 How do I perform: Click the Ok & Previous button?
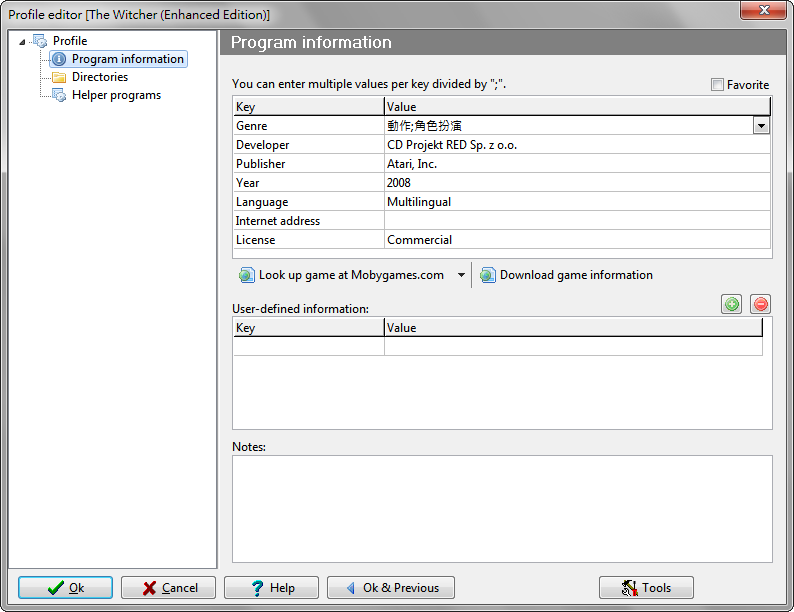[391, 588]
